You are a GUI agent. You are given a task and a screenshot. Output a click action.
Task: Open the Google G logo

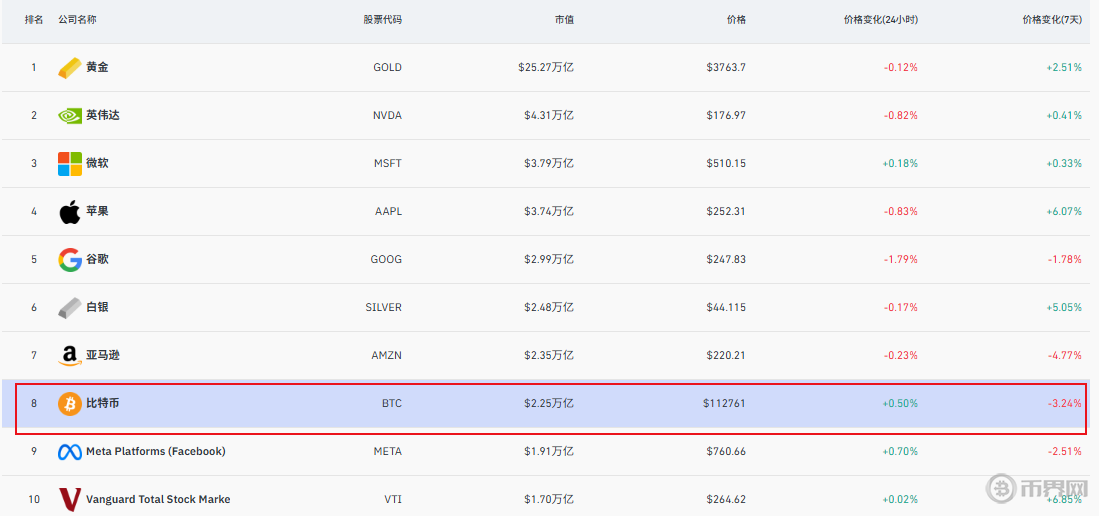click(x=69, y=260)
